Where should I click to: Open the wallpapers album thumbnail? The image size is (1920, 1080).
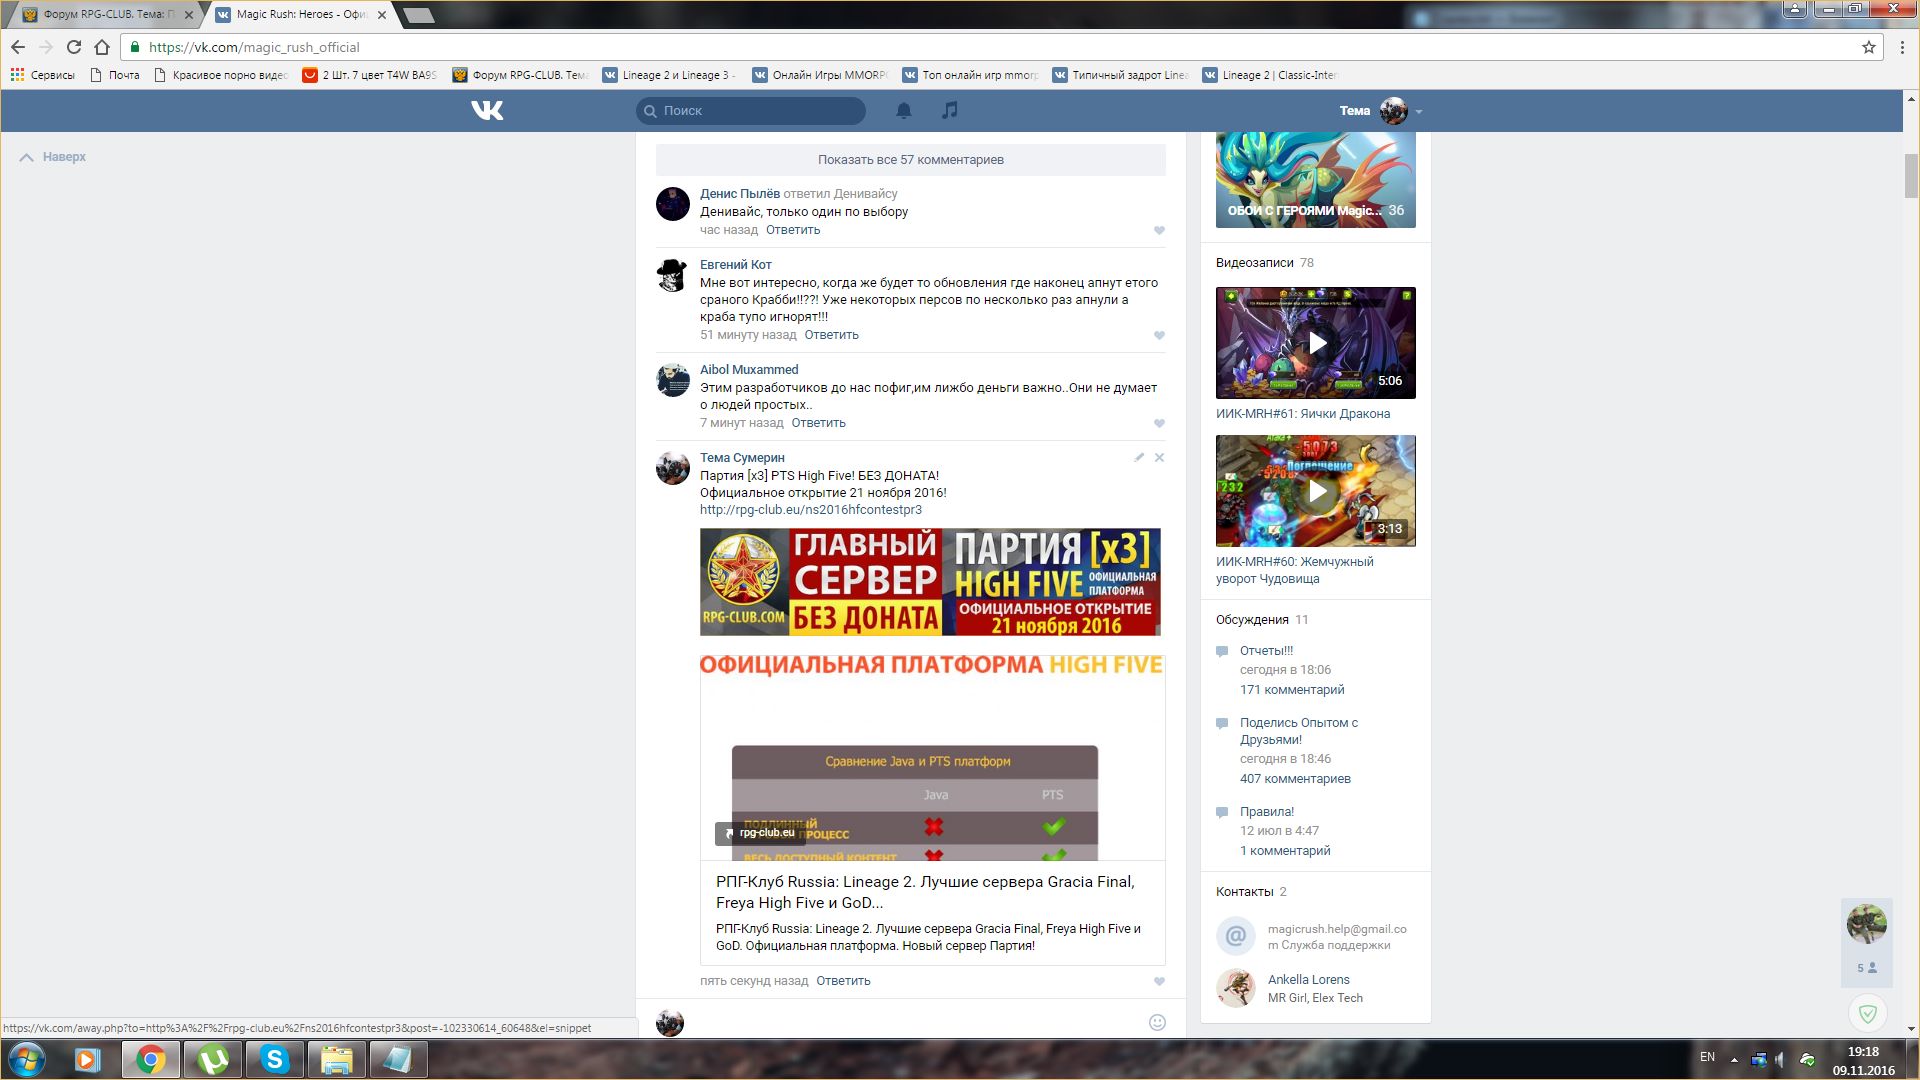[1316, 180]
